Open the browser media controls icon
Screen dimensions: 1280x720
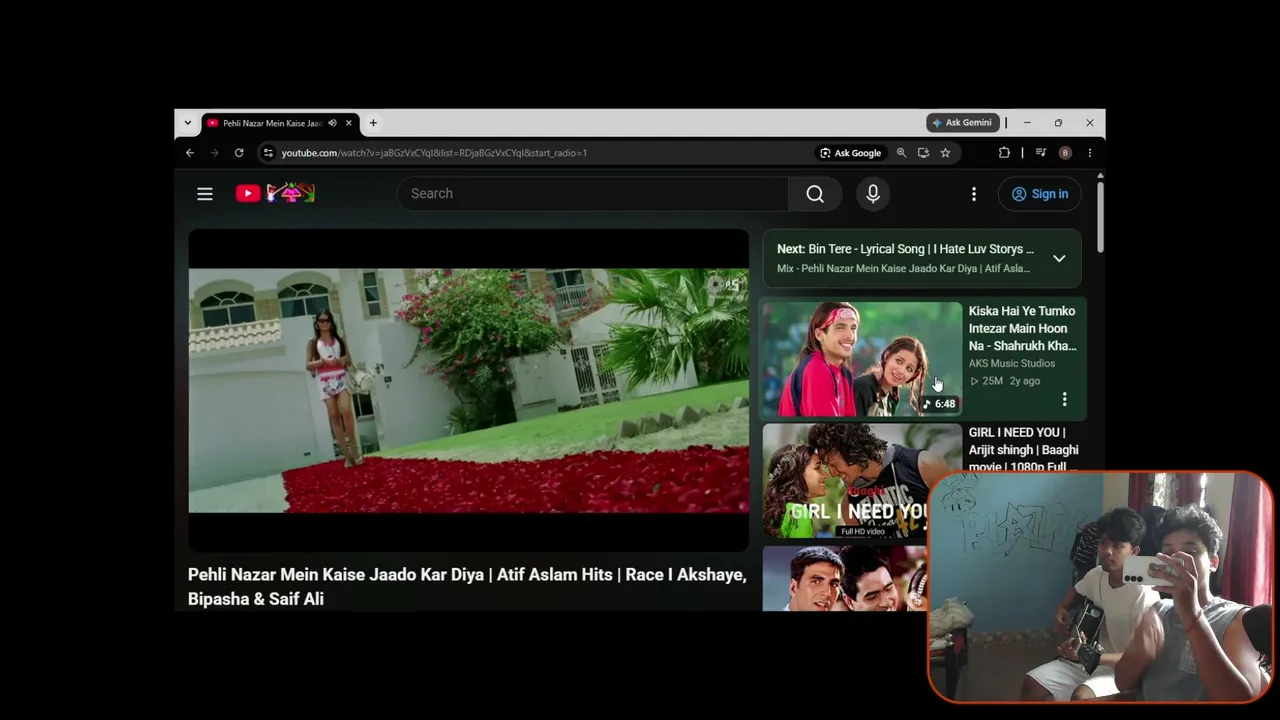(1041, 153)
